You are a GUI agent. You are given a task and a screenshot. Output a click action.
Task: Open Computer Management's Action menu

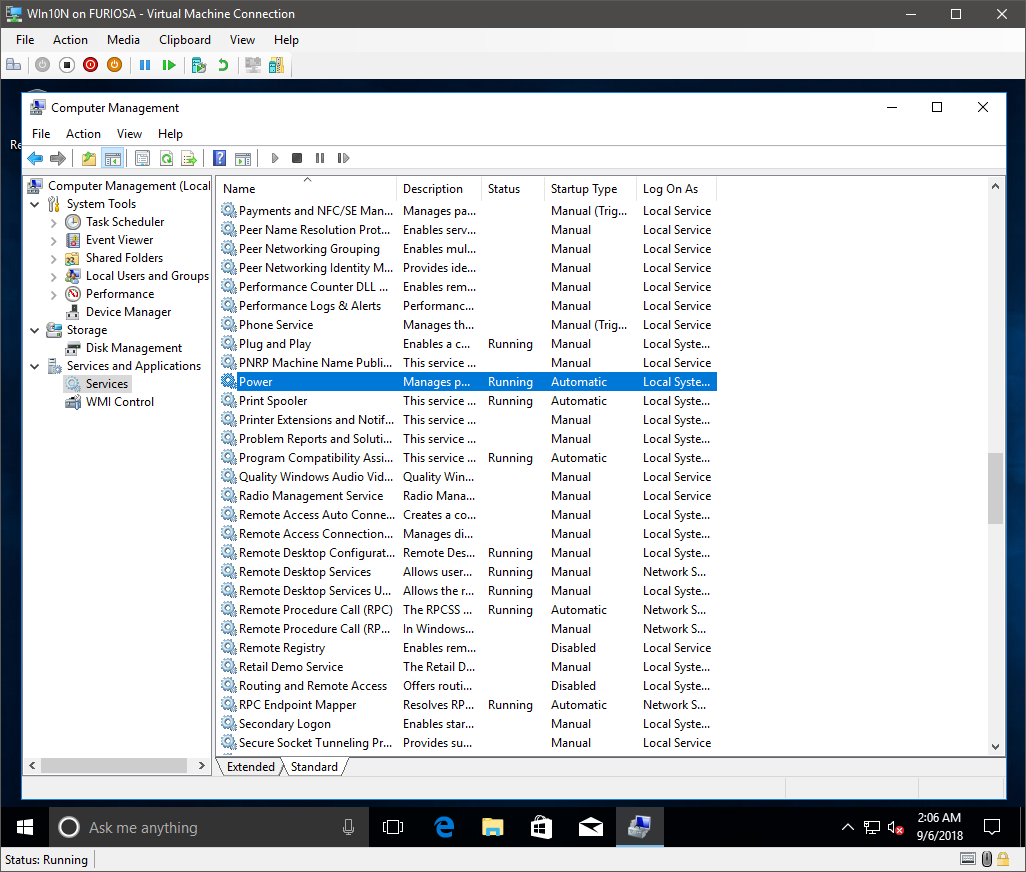coord(83,133)
